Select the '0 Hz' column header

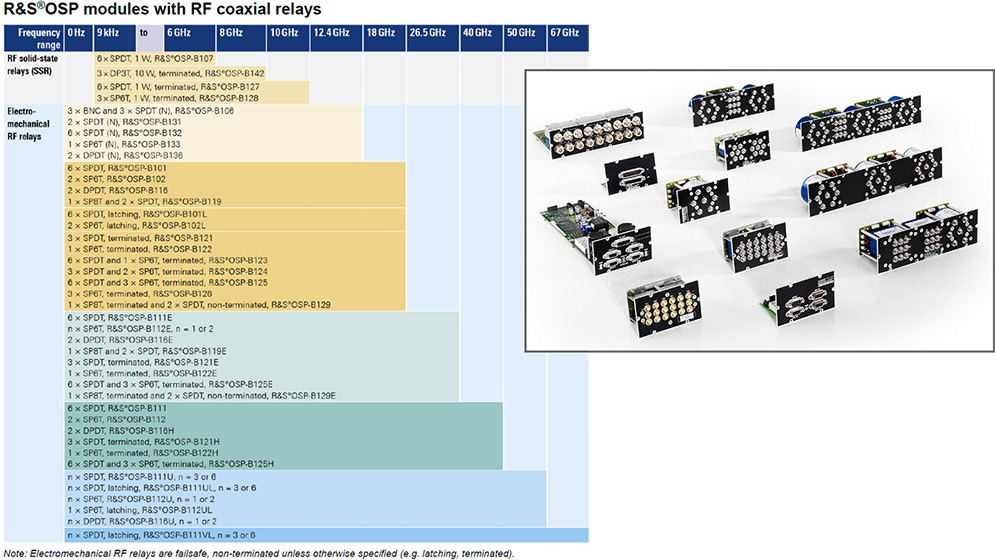(x=77, y=38)
